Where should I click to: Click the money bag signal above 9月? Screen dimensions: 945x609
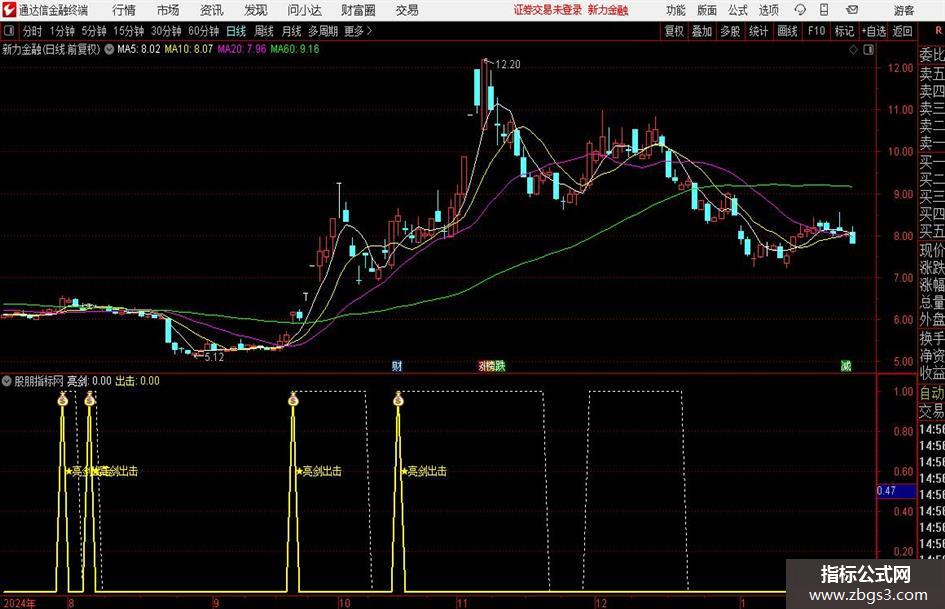point(294,399)
